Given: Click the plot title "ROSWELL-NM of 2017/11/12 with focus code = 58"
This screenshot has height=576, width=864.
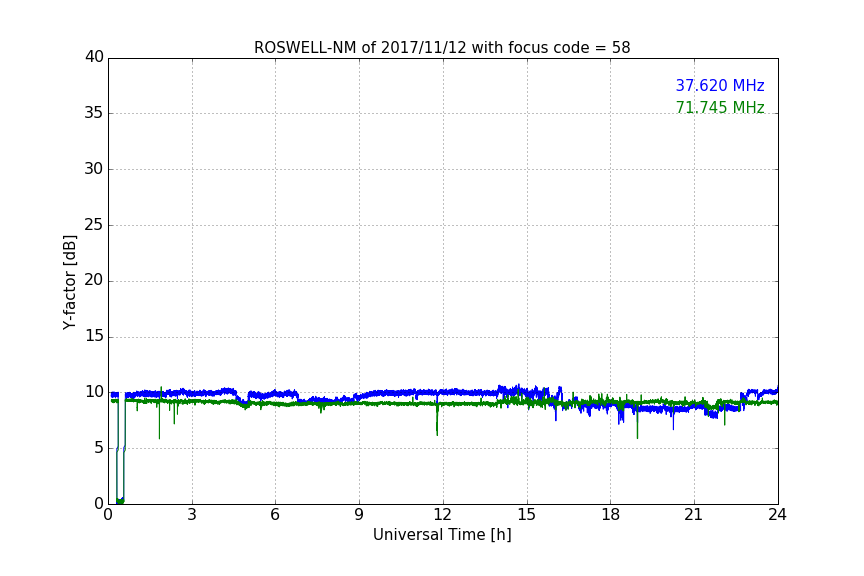Looking at the screenshot, I should (442, 48).
